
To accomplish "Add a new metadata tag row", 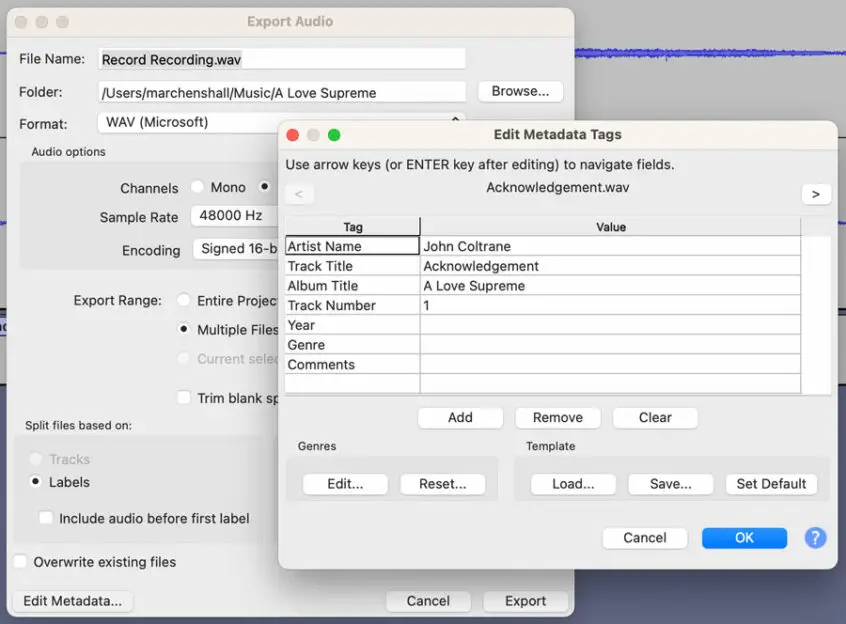I will pos(460,417).
